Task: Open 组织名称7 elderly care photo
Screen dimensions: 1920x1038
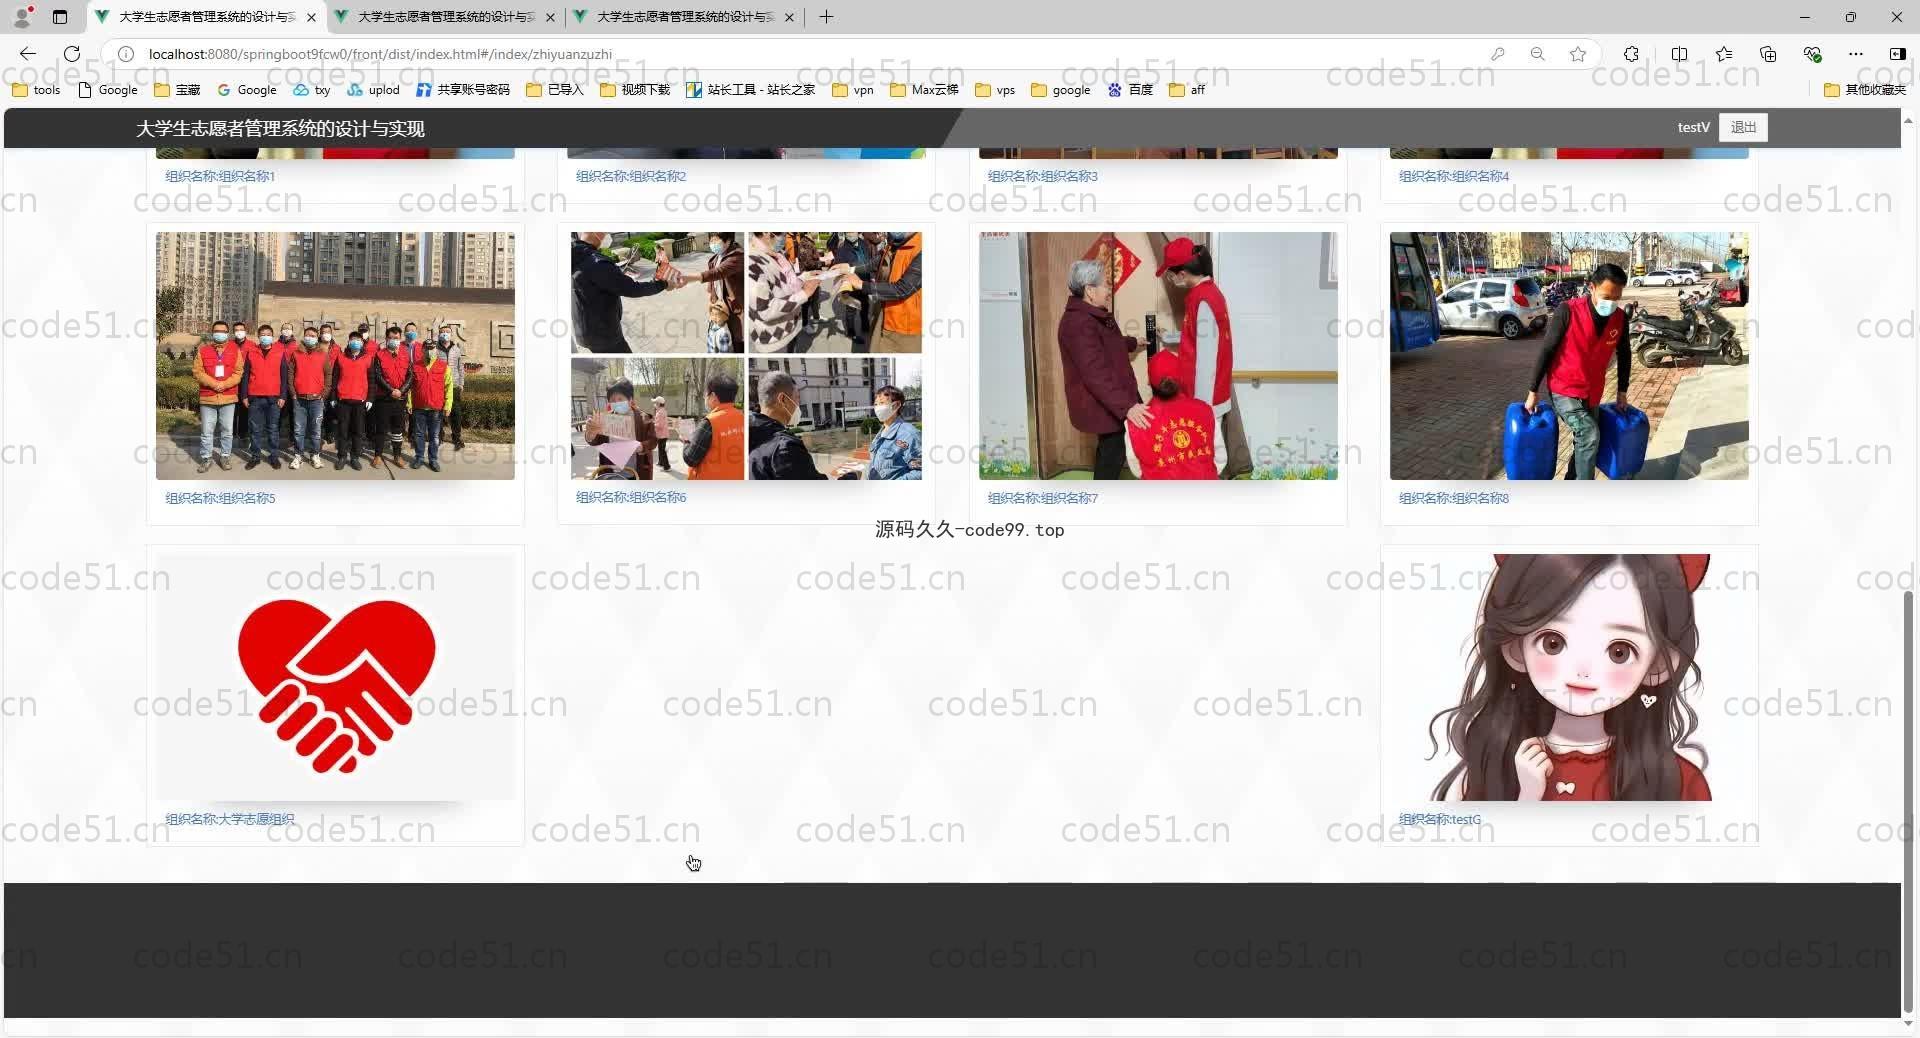Action: click(x=1158, y=356)
